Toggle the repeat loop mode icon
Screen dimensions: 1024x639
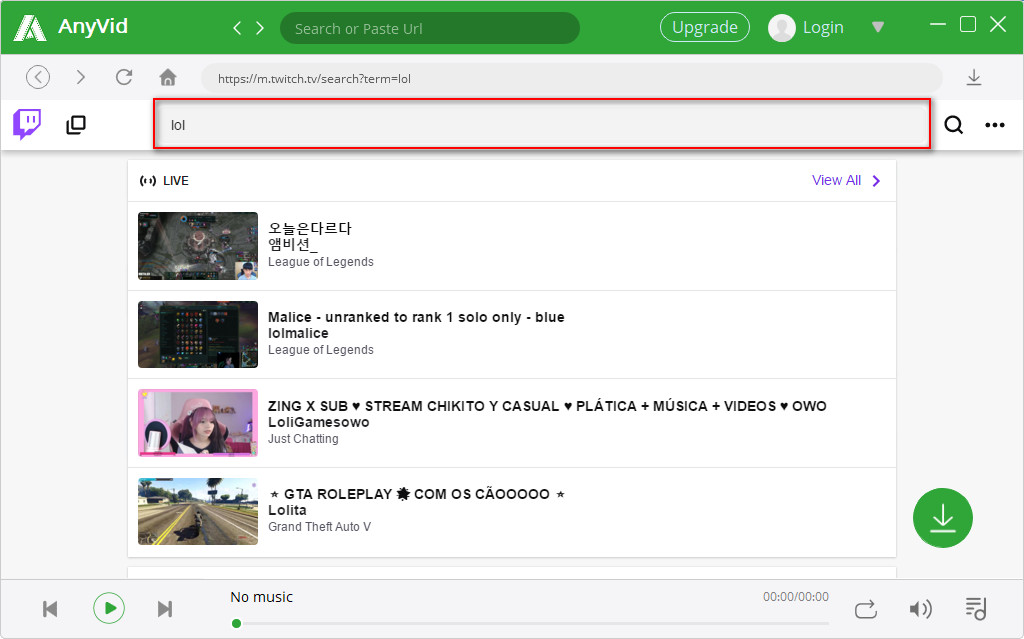tap(866, 610)
